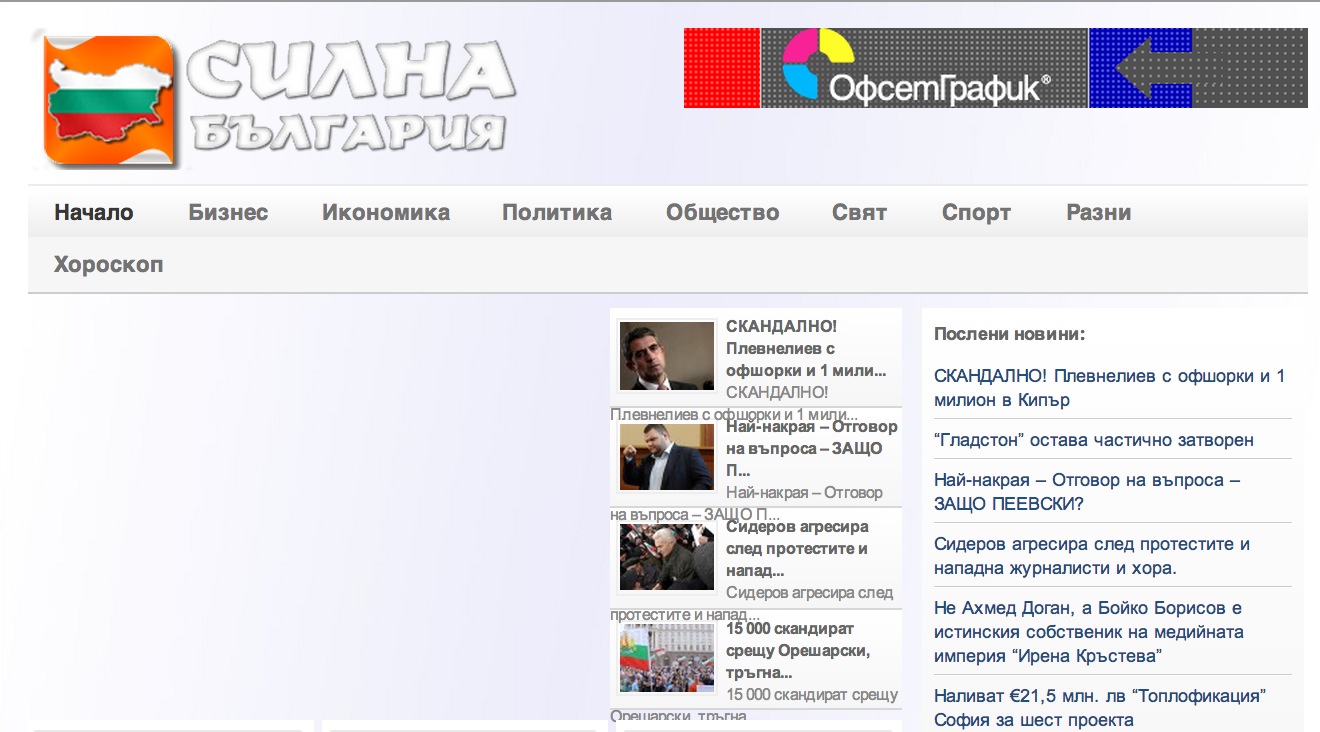Open the "Гладстон" остава частично затворен link
Viewport: 1320px width, 732px height.
[x=1093, y=440]
